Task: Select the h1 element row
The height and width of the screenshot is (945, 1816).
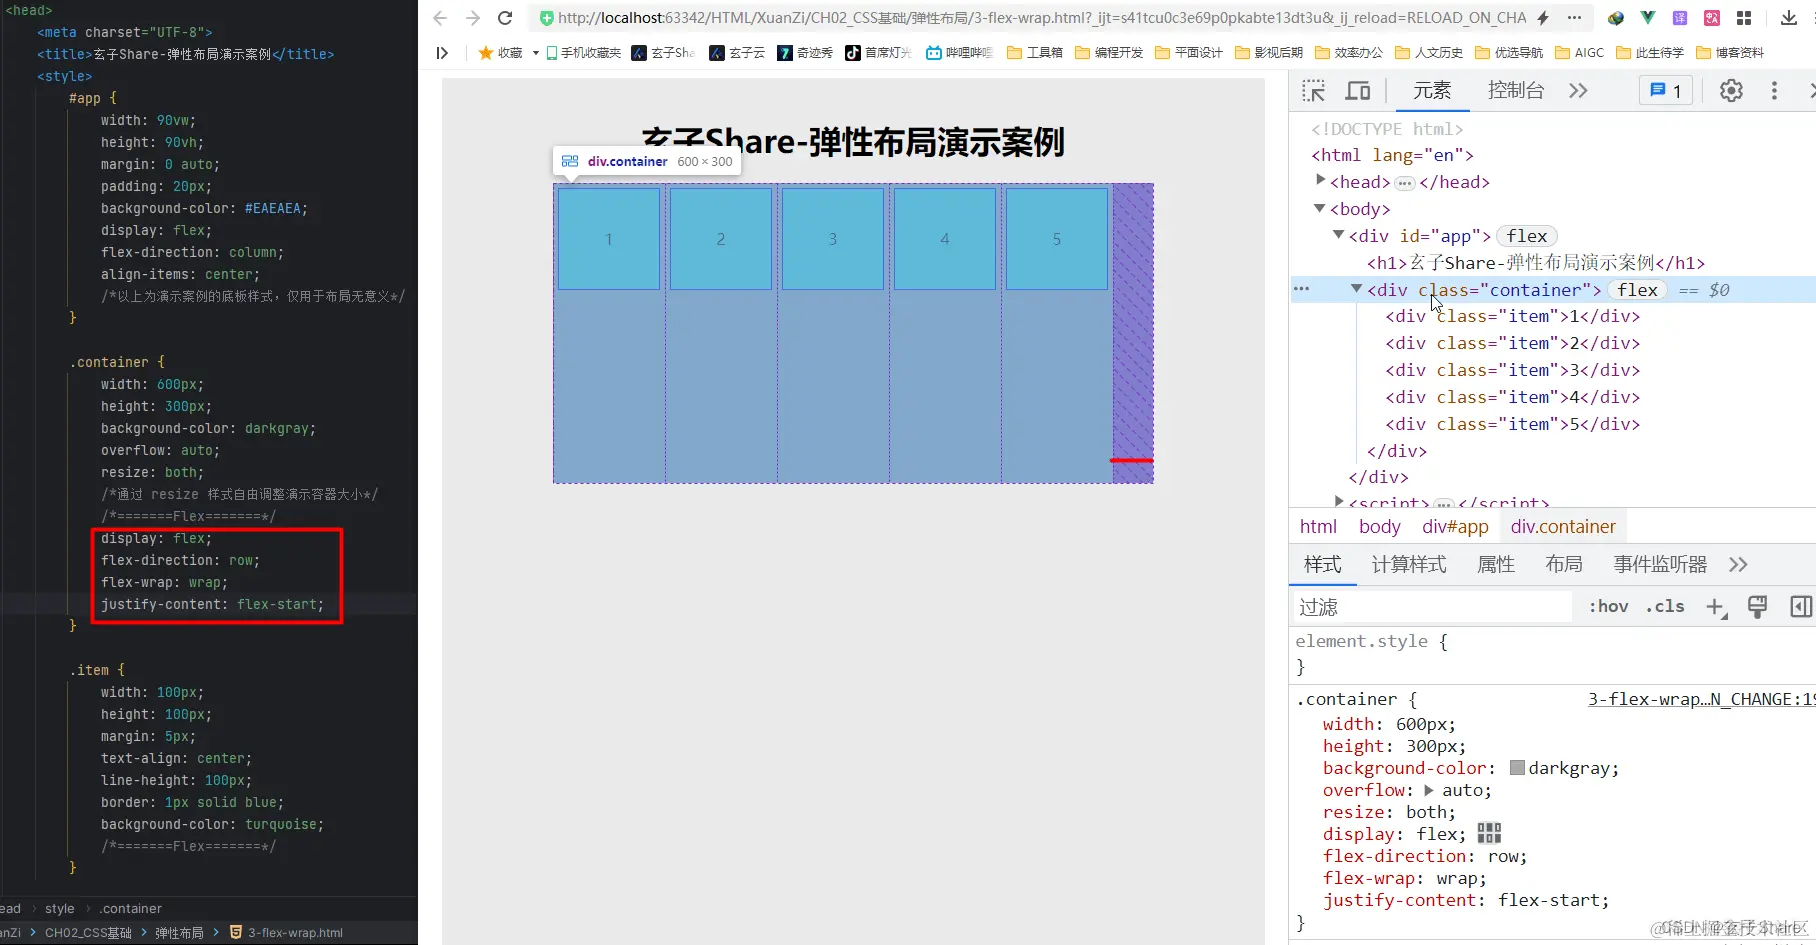Action: point(1536,263)
